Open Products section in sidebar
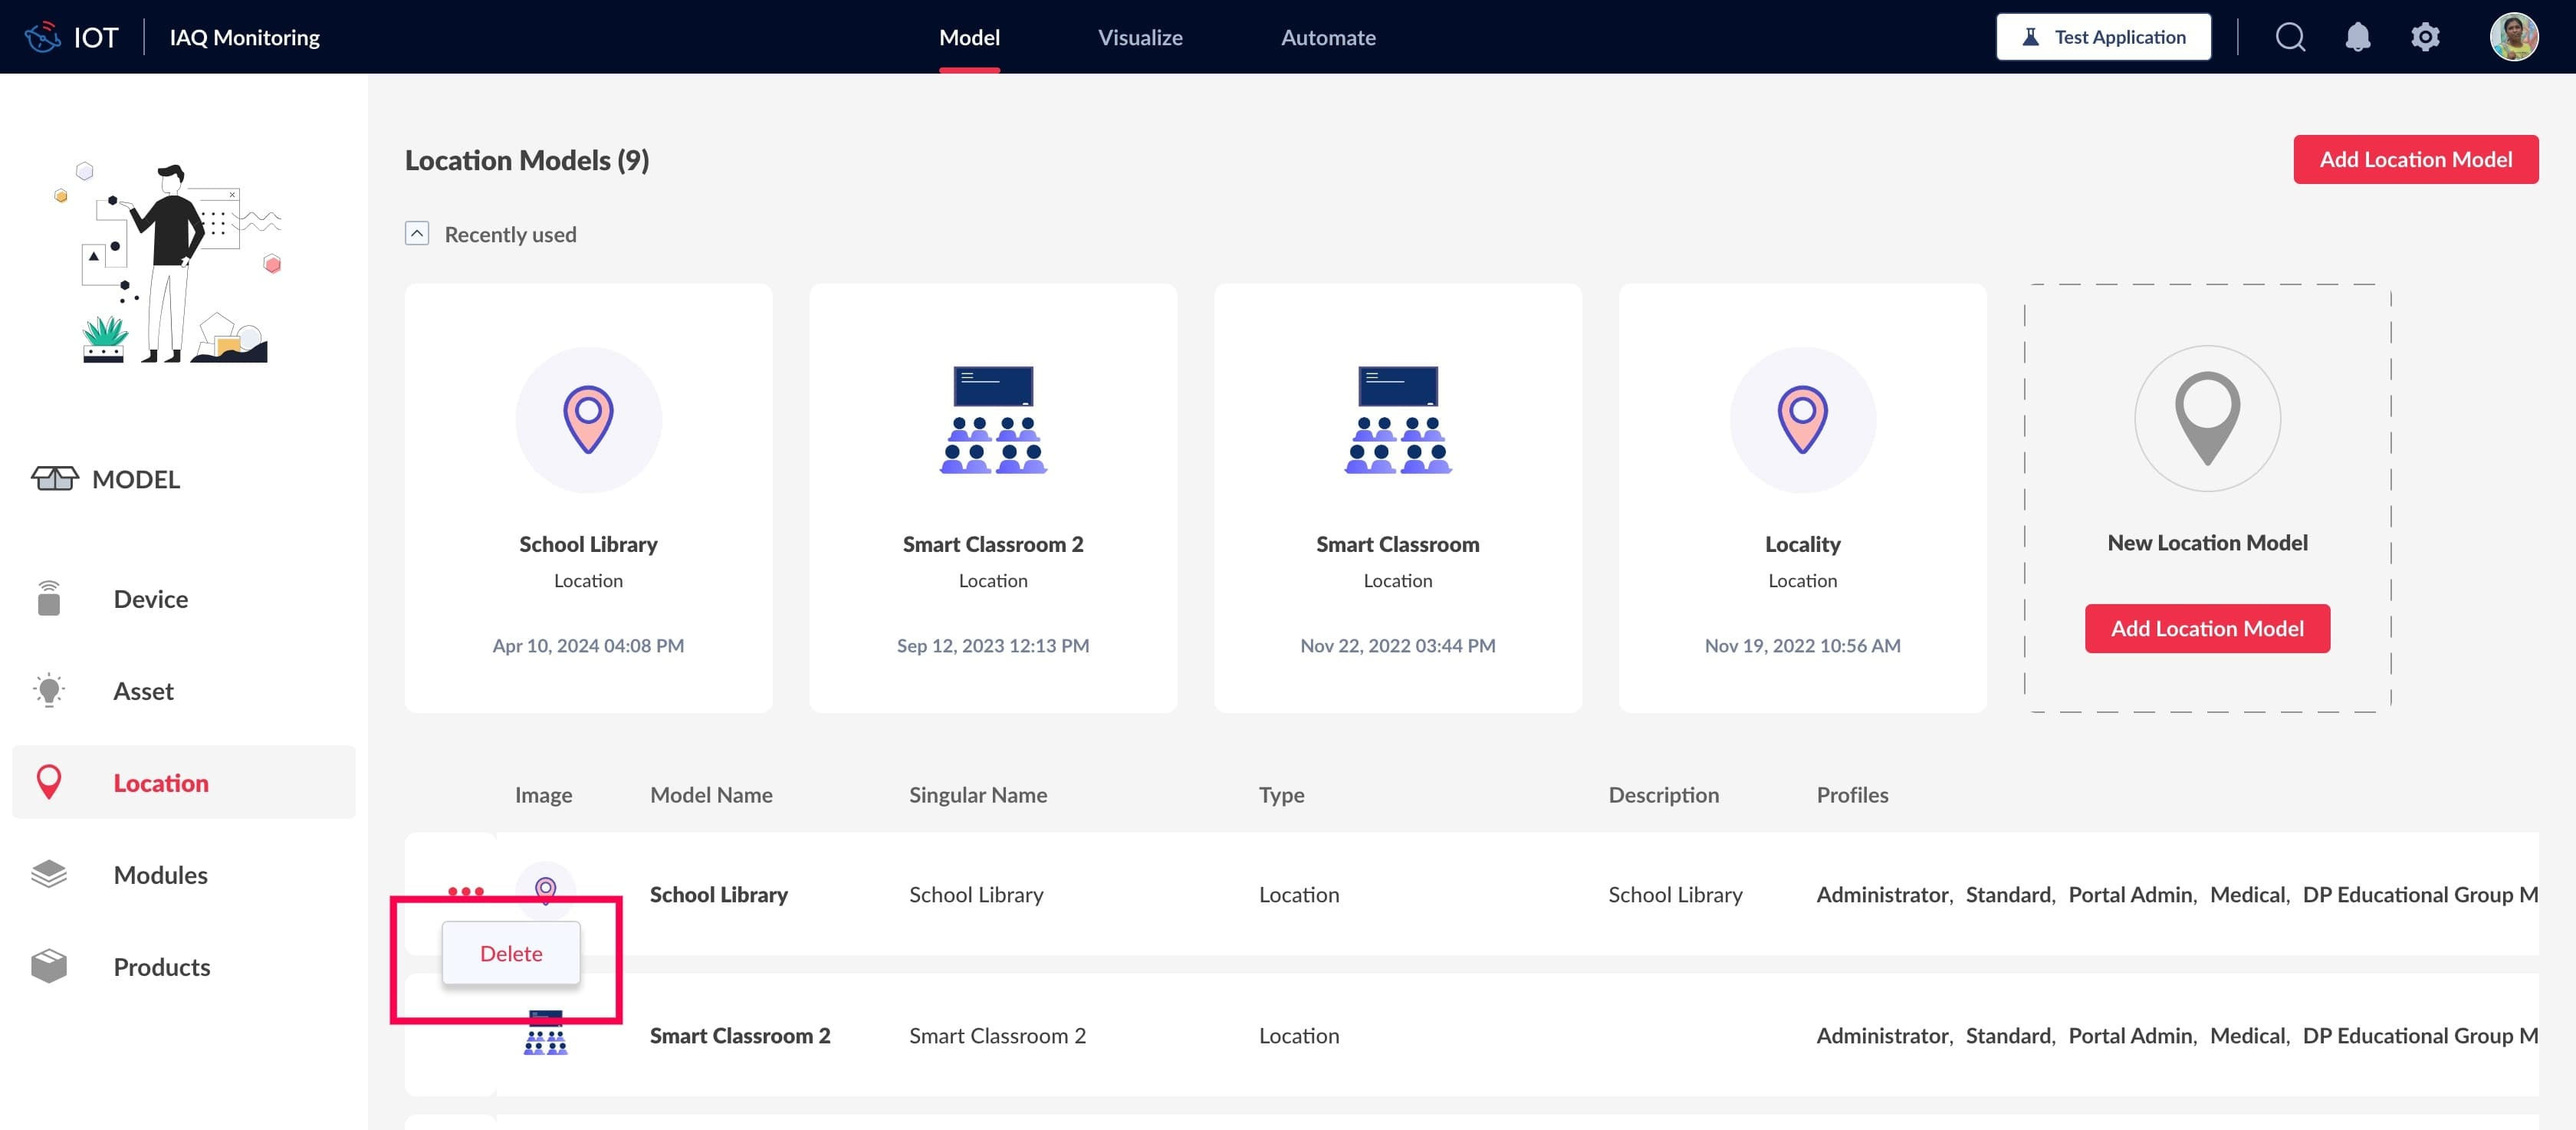The height and width of the screenshot is (1130, 2576). 161,967
